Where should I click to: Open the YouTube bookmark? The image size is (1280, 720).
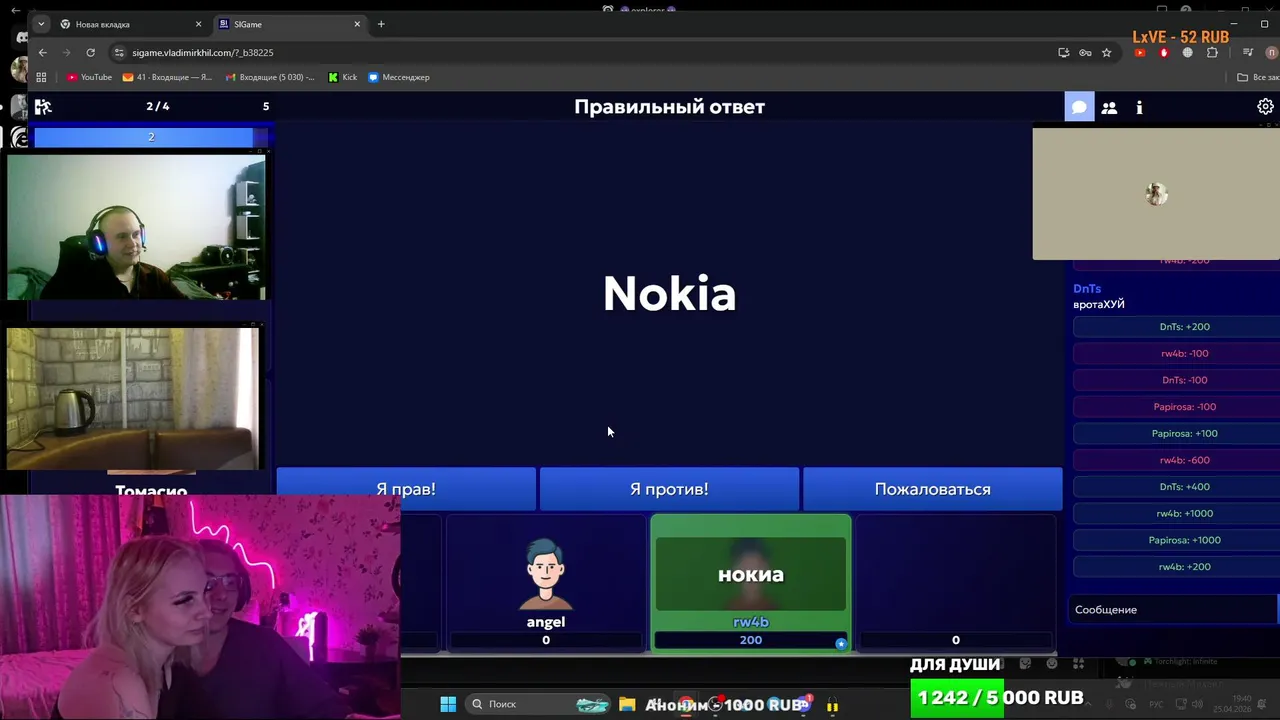(89, 77)
